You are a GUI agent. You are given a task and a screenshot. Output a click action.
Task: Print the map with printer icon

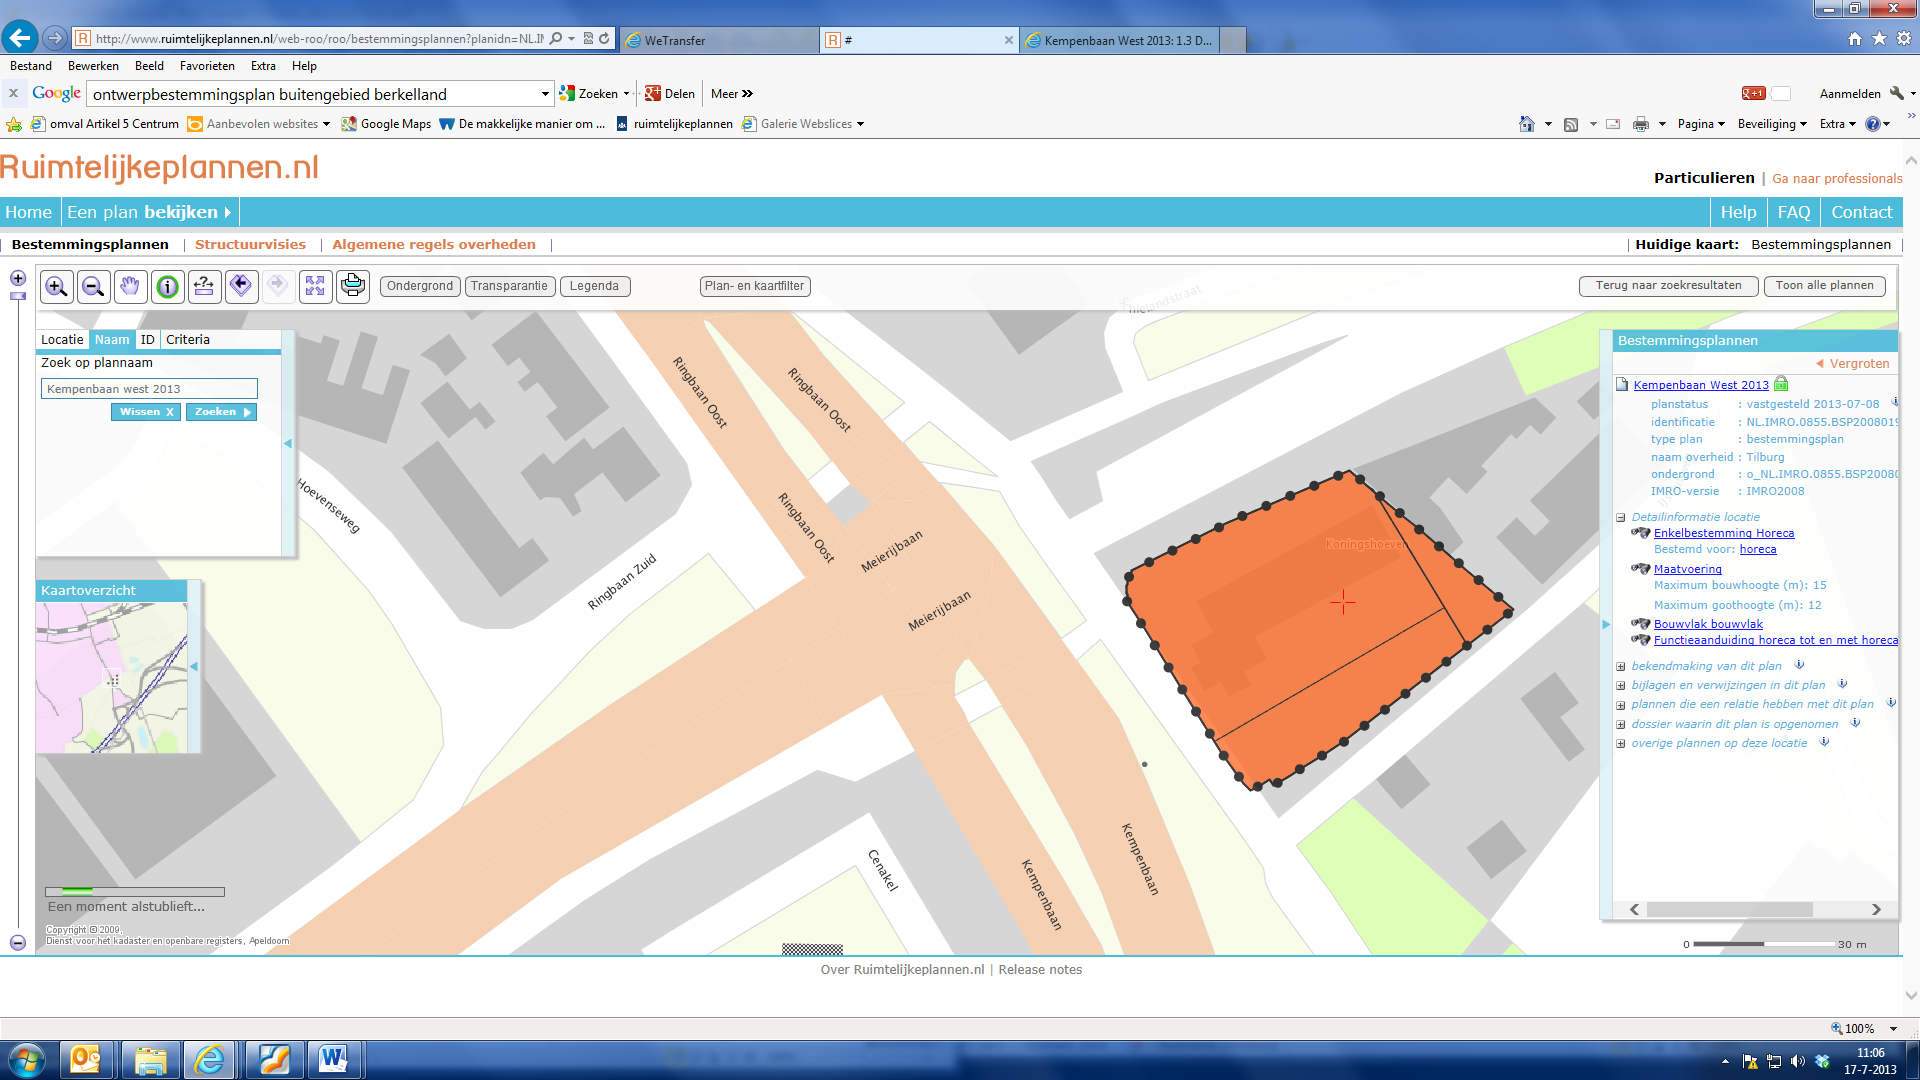(352, 287)
